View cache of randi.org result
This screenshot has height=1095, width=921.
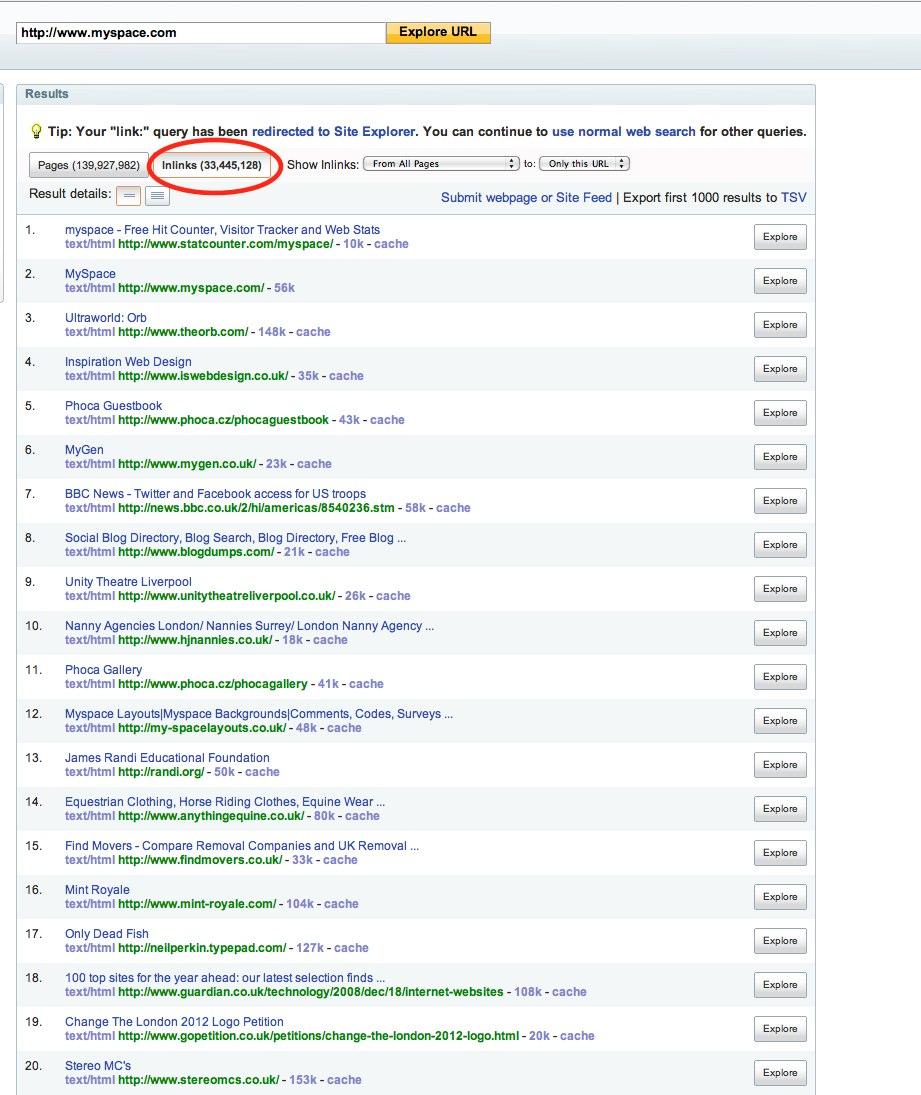[263, 772]
